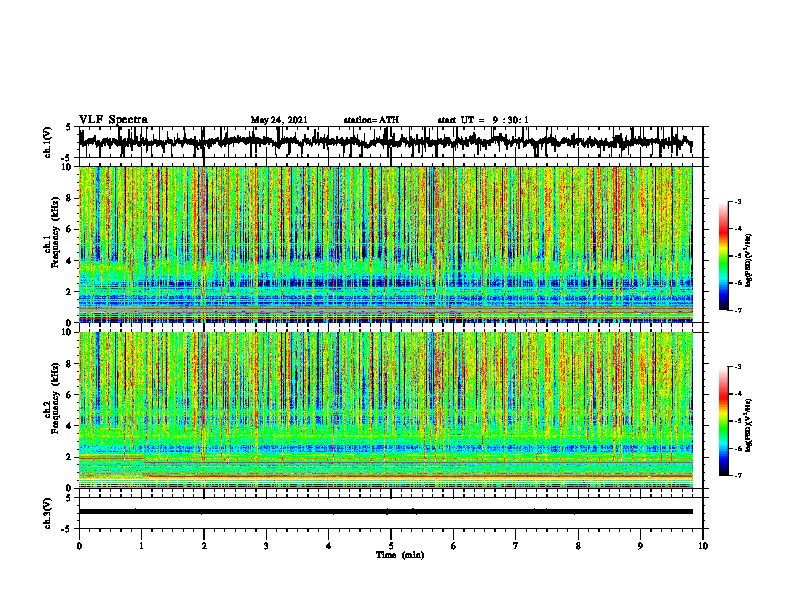The image size is (792, 612).
Task: Click time axis tick label '9'
Action: point(640,546)
